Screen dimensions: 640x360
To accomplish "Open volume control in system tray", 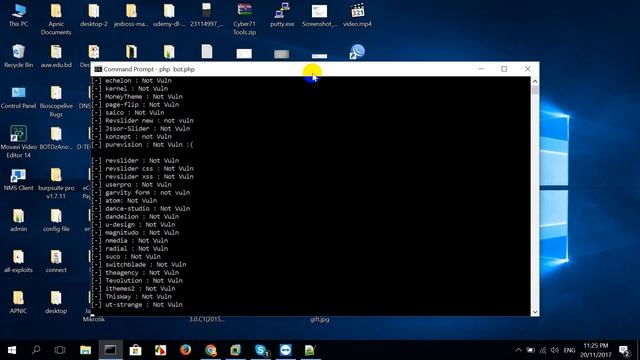I will [x=554, y=350].
